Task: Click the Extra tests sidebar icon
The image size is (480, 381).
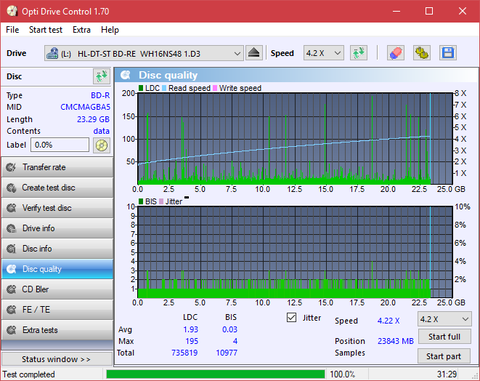Action: 11,330
